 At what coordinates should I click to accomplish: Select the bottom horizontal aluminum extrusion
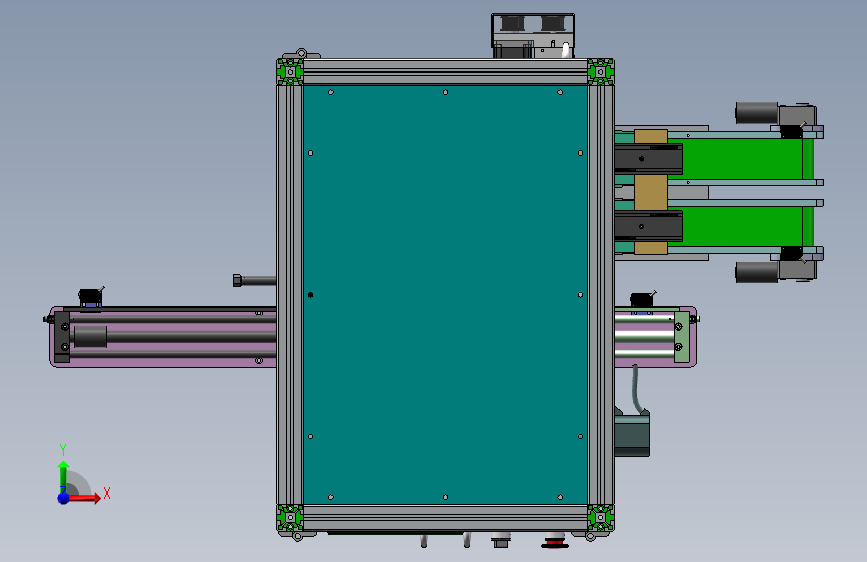445,518
